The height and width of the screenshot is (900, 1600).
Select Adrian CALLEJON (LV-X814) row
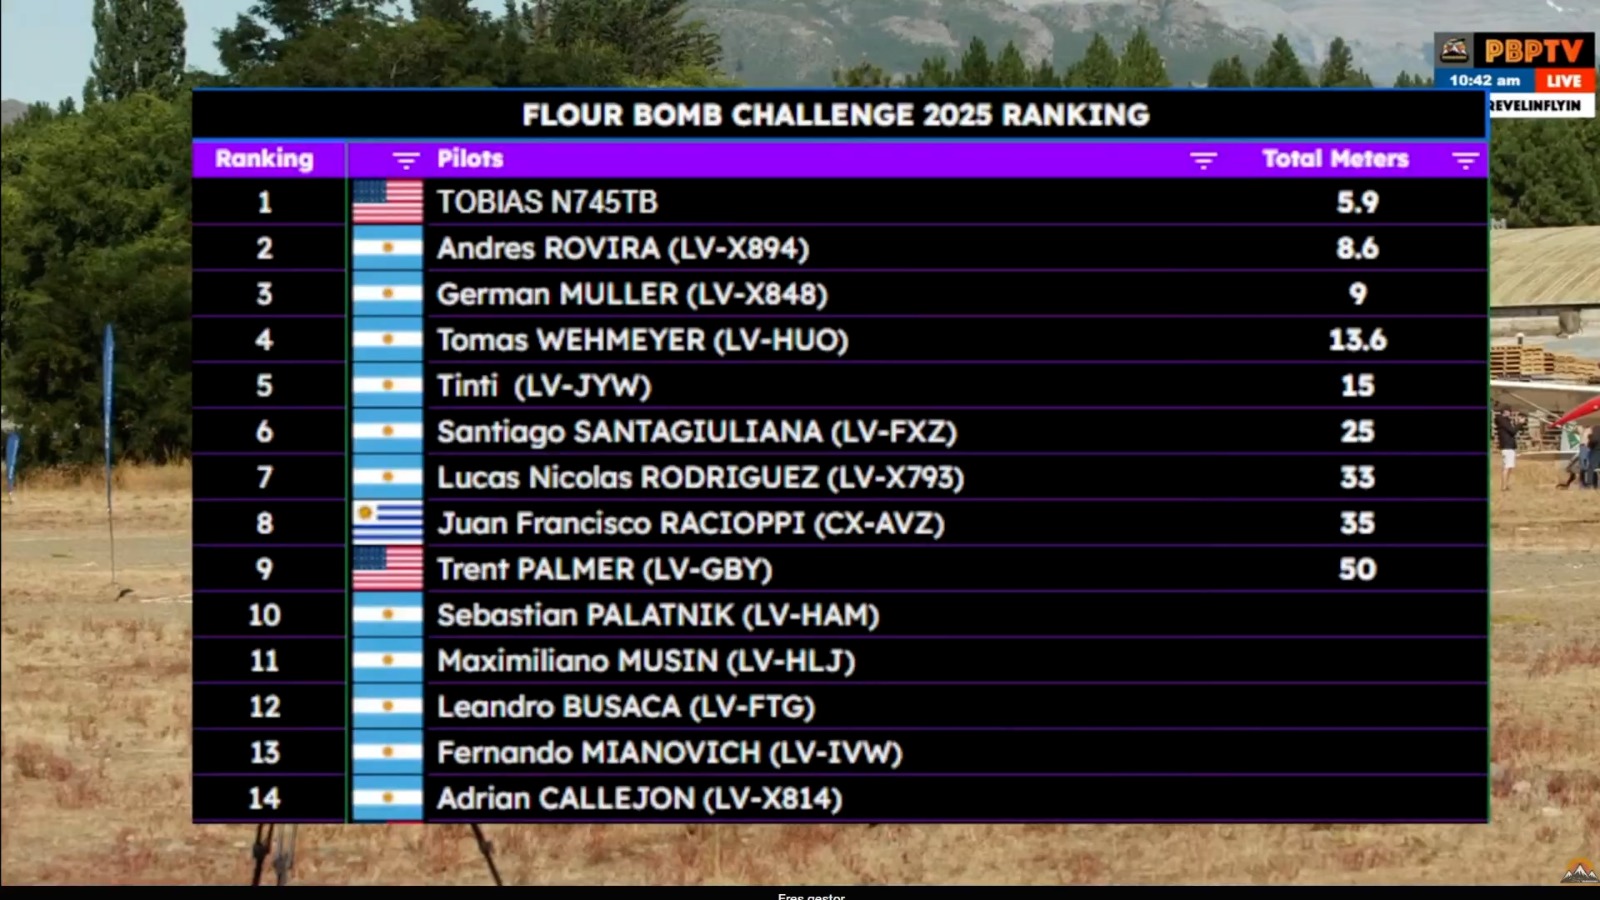(x=840, y=799)
